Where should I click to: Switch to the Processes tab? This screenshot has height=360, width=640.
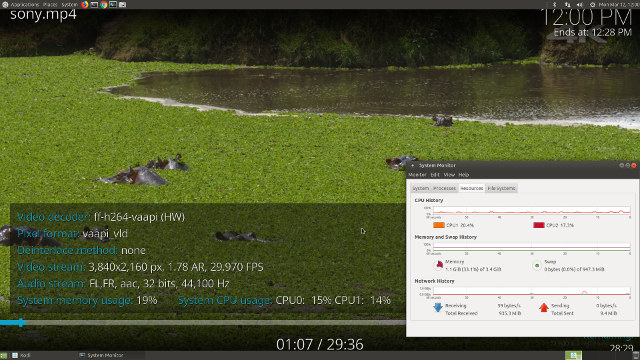[444, 188]
